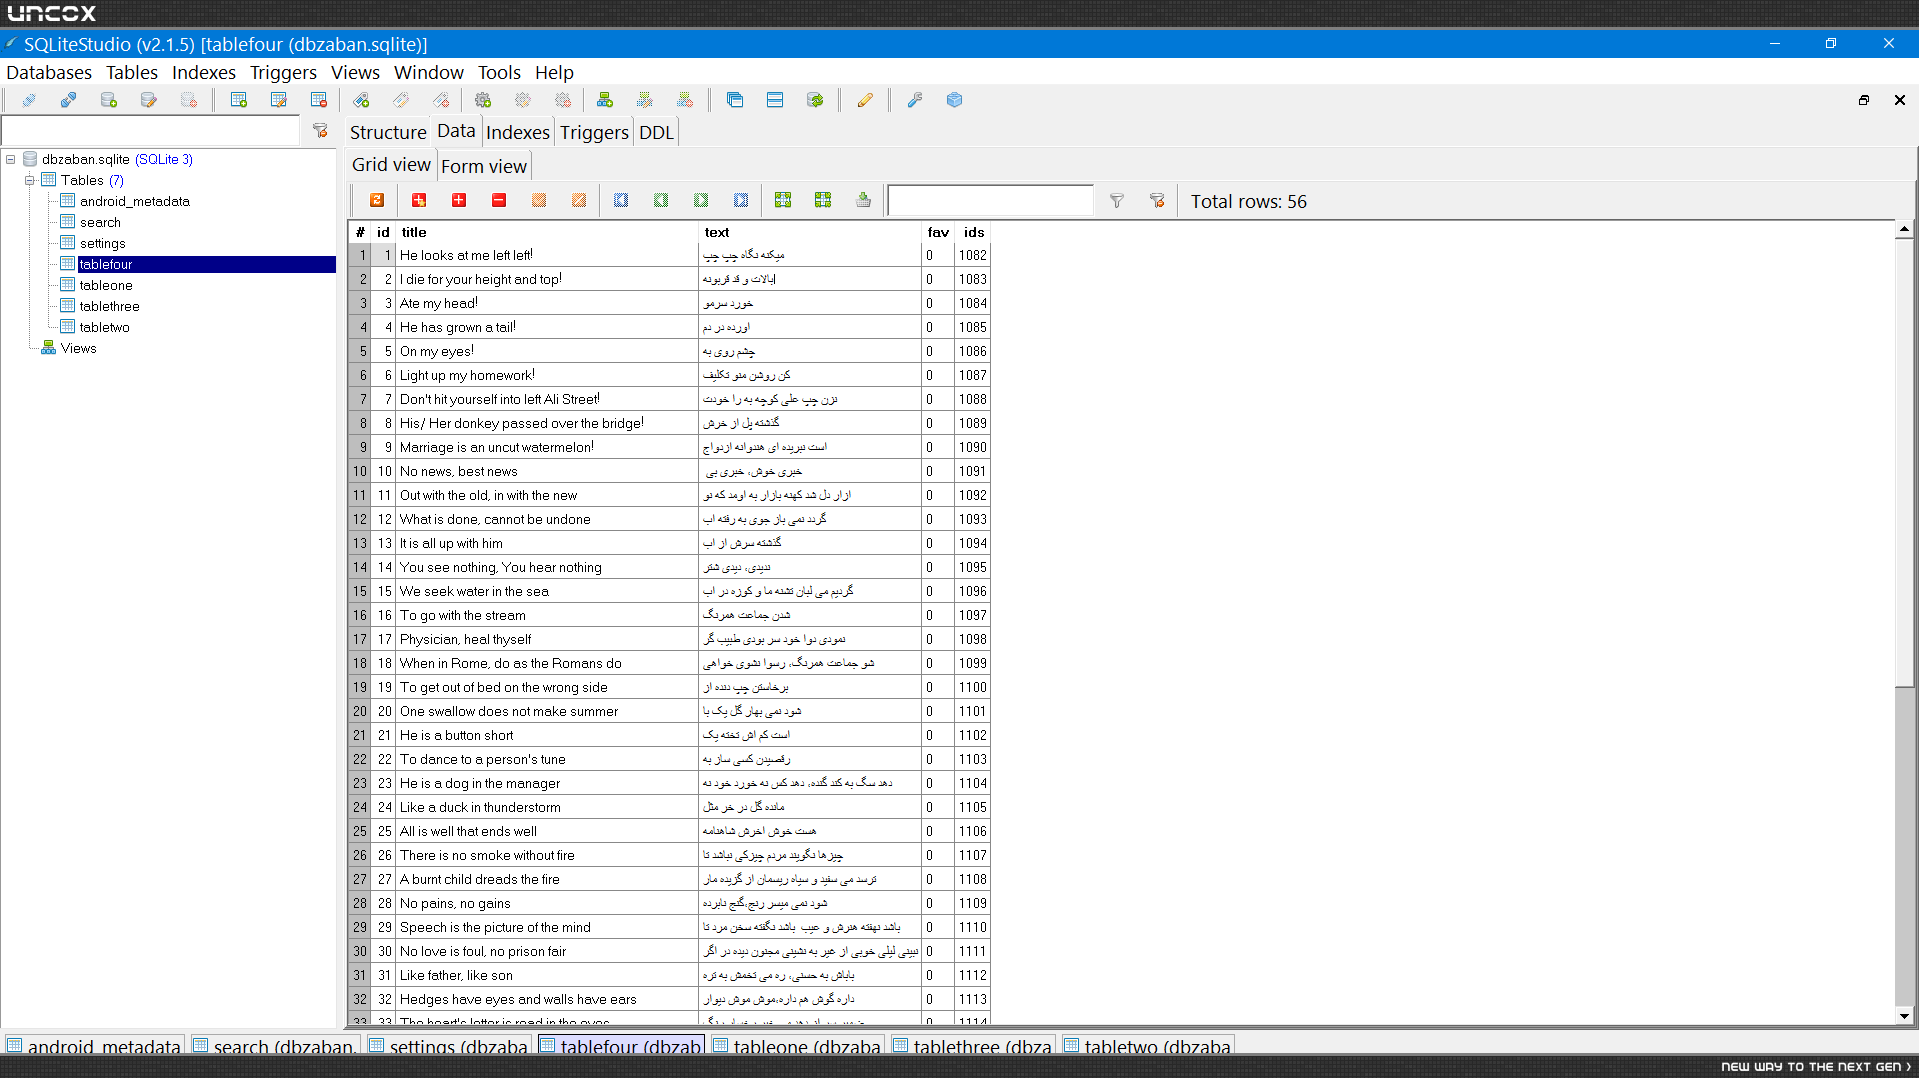Image resolution: width=1919 pixels, height=1078 pixels.
Task: Open the Views menu
Action: pos(355,72)
